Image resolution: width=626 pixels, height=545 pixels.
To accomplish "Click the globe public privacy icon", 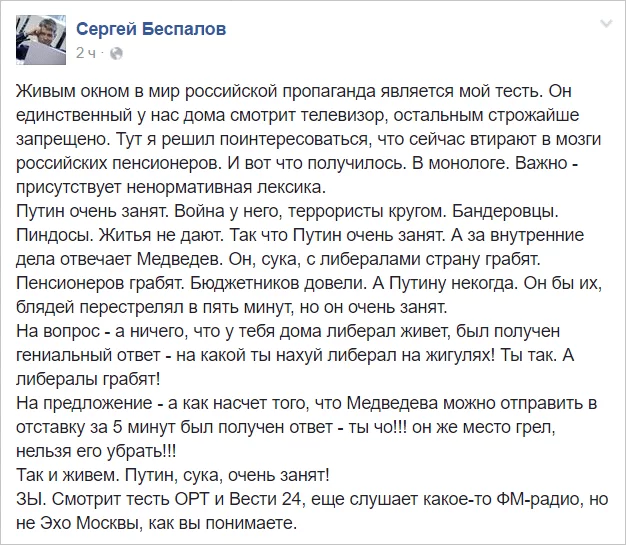I will coord(116,53).
